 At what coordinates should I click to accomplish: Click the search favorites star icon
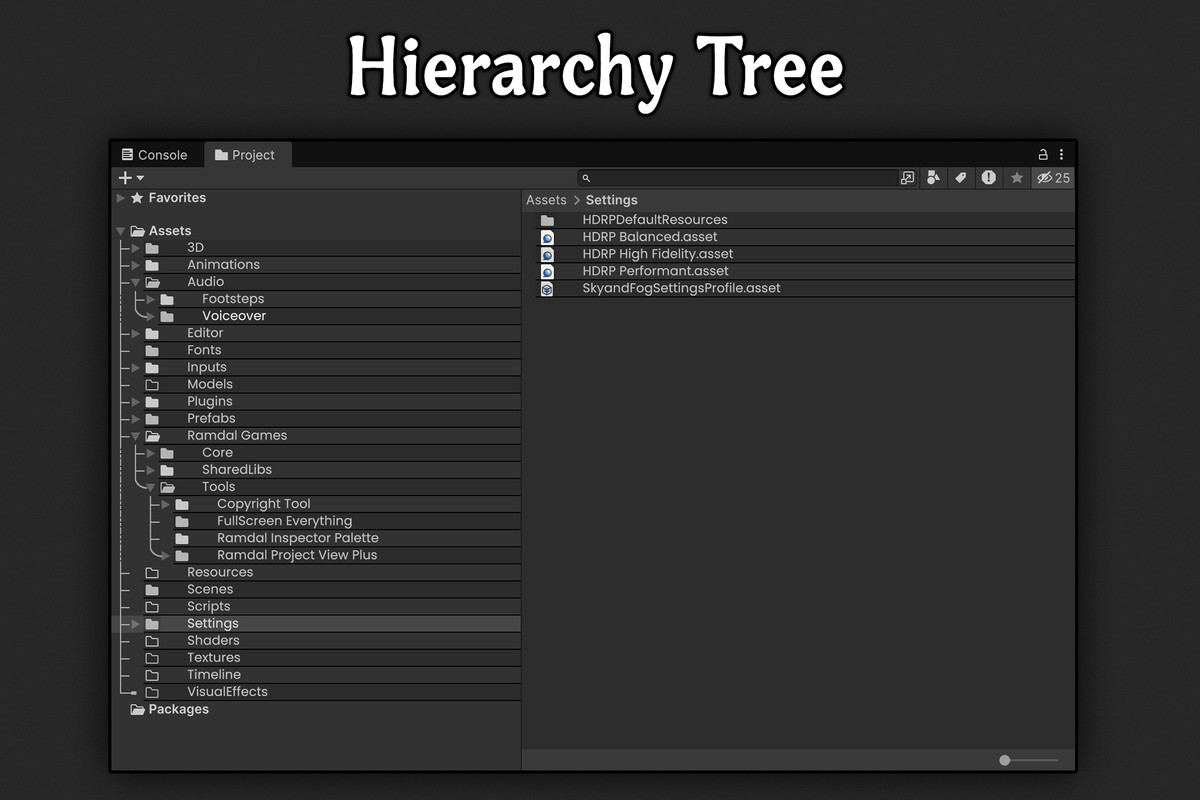[1016, 177]
